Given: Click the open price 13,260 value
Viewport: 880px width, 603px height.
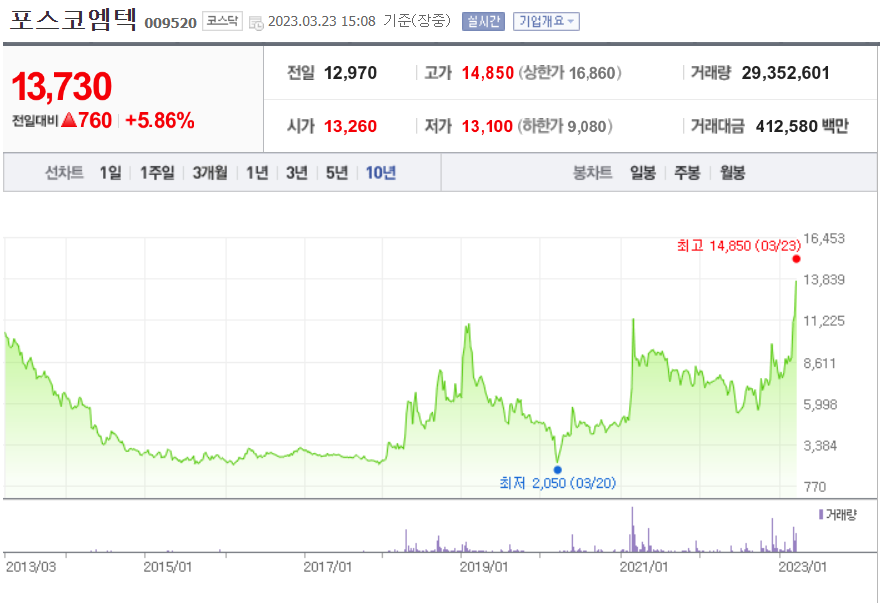Looking at the screenshot, I should pos(351,126).
